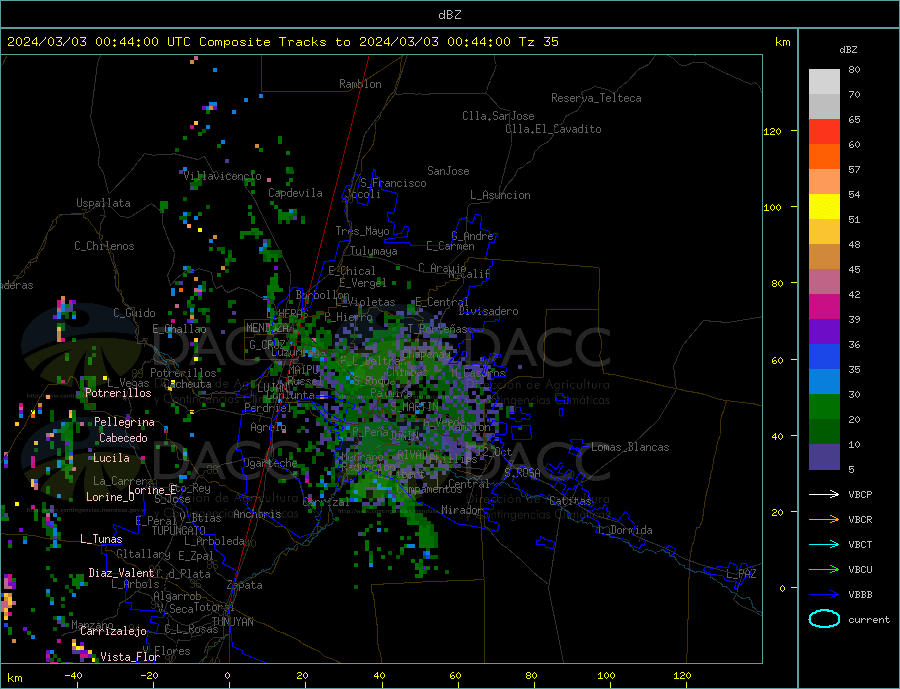Screen dimensions: 900x689
Task: Click the 'Lomas_Blancas' map label
Action: coord(630,447)
